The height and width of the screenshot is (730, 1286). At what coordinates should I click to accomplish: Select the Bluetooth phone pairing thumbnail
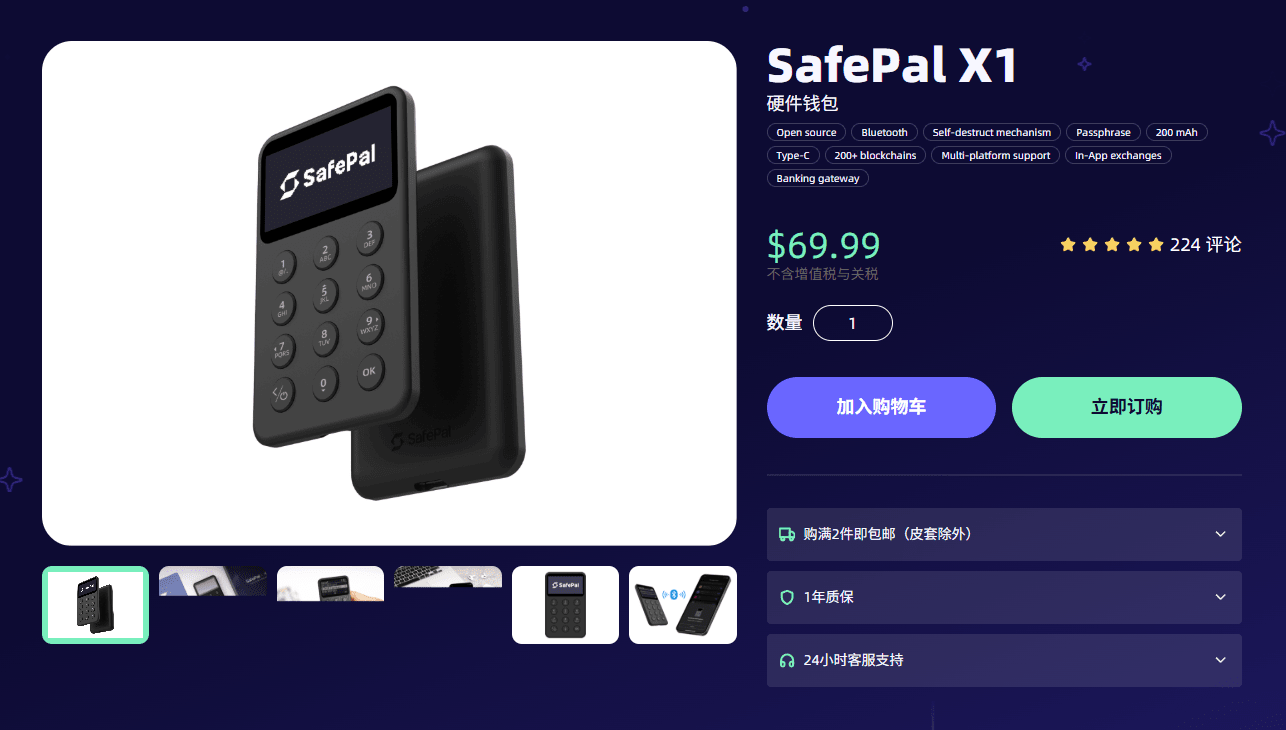(683, 605)
